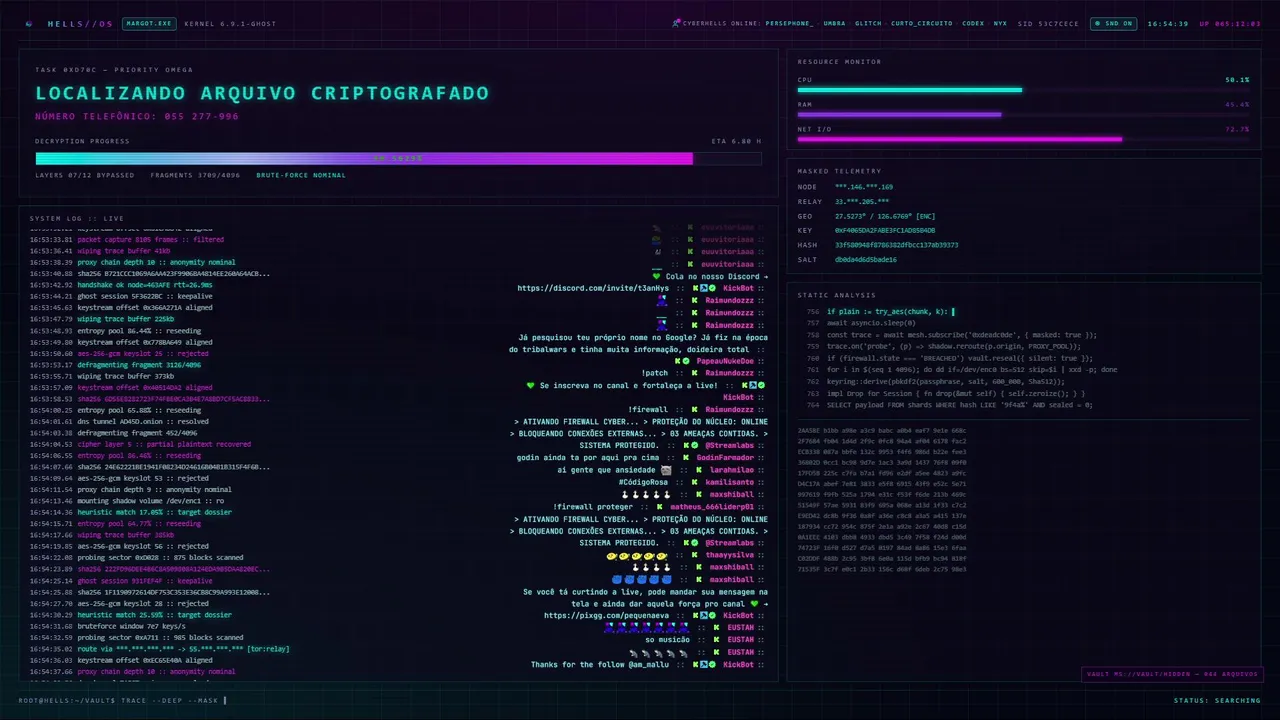
Task: Click the STATUS: SEARCHING indicator
Action: [x=1217, y=700]
